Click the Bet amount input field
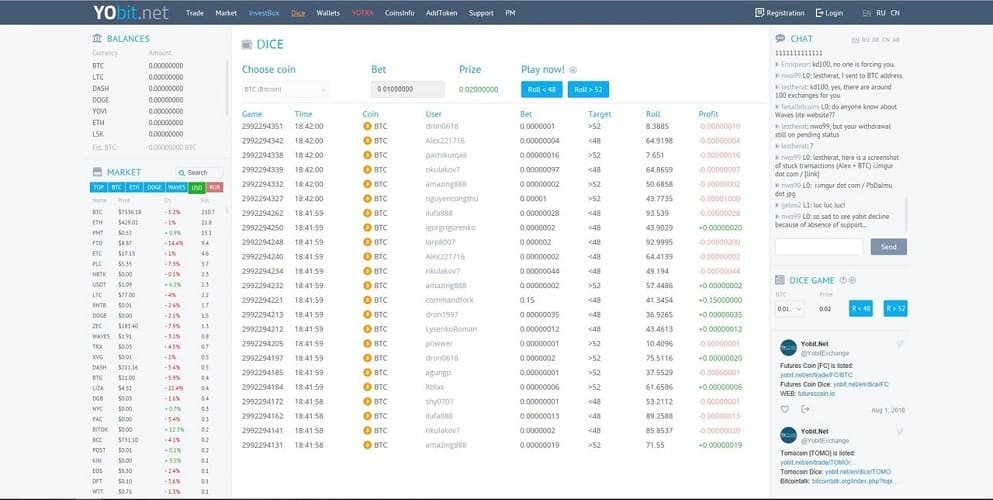Screen dimensions: 993x500 (x=408, y=89)
